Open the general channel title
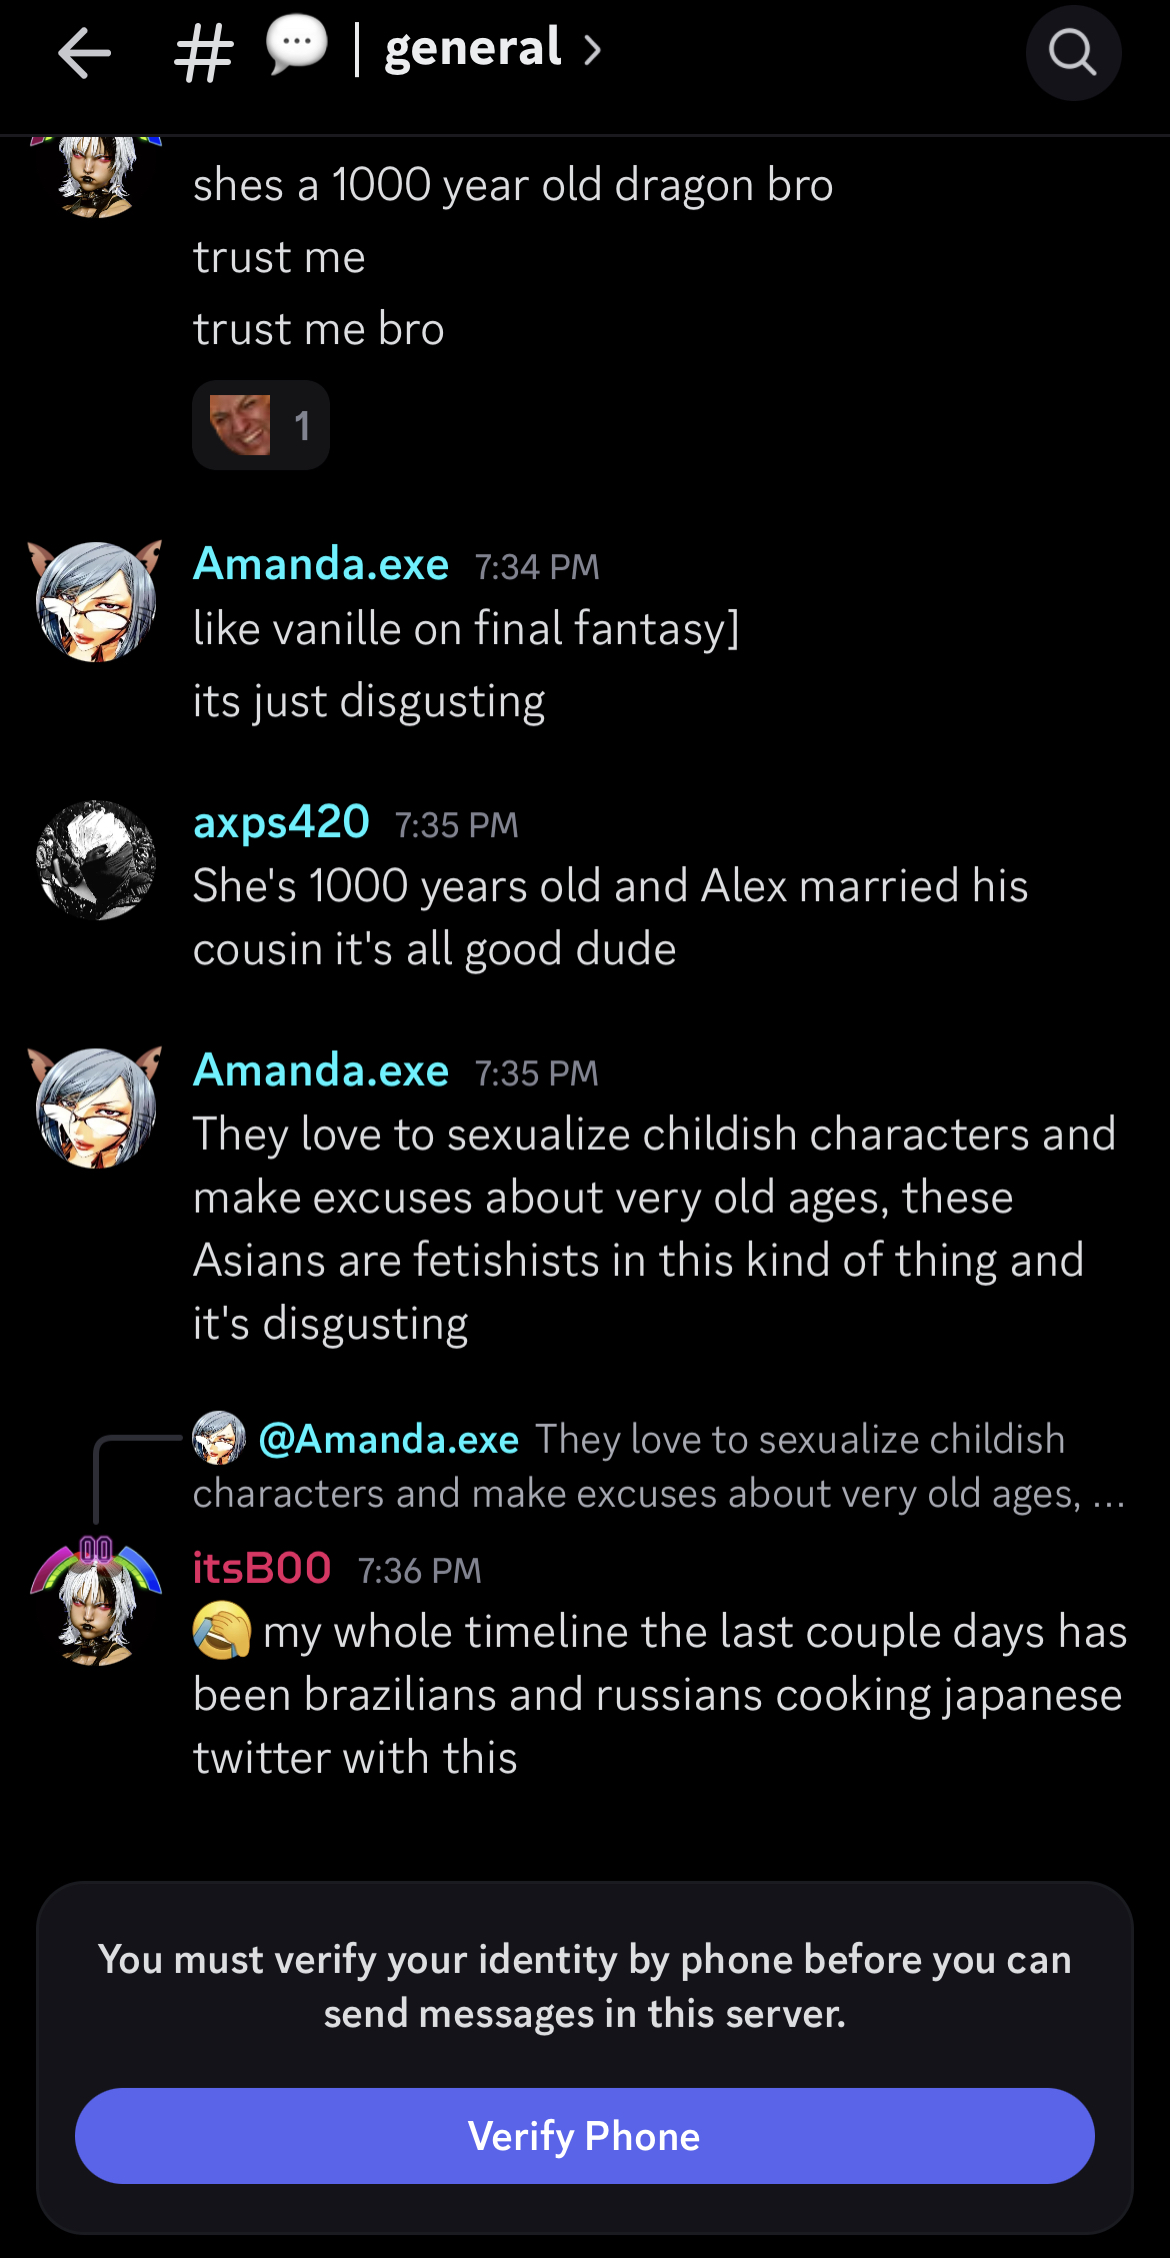Screen dimensions: 1170x2258 [x=473, y=49]
